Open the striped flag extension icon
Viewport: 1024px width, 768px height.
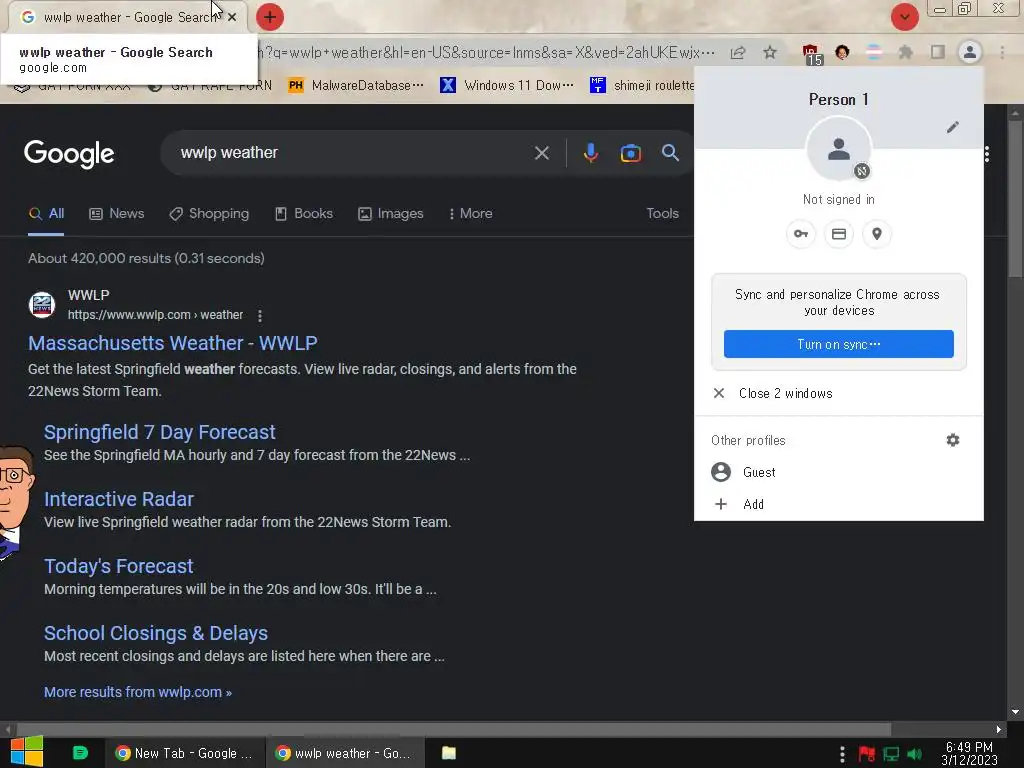click(x=874, y=52)
